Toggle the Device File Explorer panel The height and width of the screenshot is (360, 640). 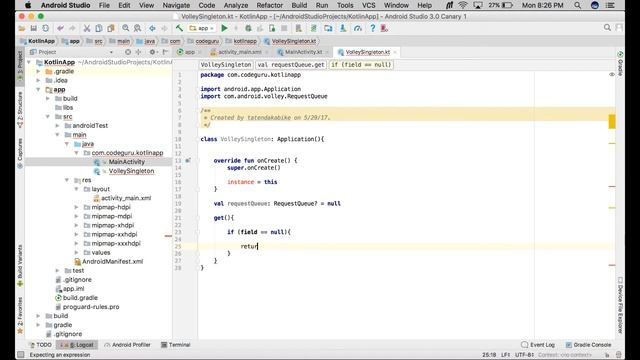(x=620, y=305)
